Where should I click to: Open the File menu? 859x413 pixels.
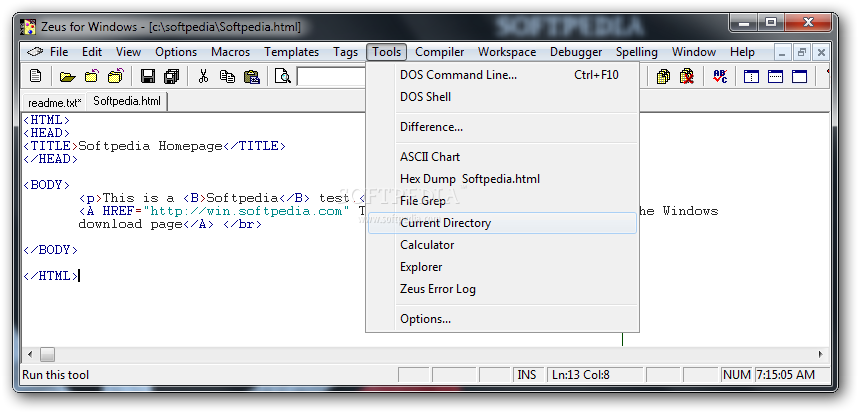click(x=59, y=52)
